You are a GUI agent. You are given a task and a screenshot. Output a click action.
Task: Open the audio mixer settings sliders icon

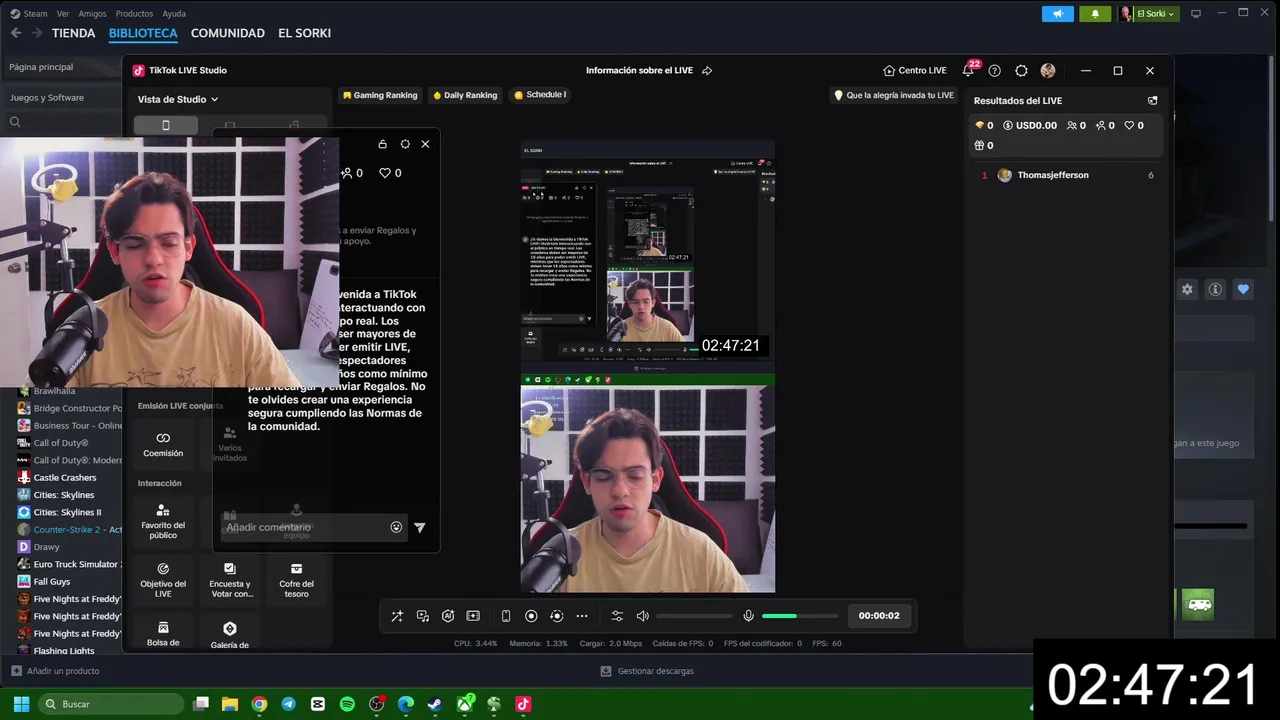point(617,616)
